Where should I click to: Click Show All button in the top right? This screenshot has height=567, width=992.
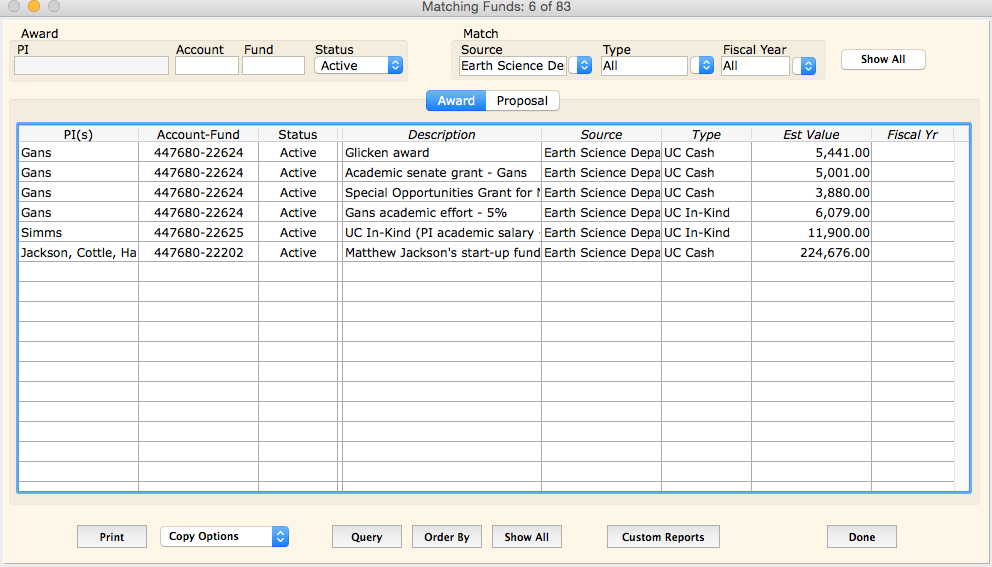pos(883,60)
